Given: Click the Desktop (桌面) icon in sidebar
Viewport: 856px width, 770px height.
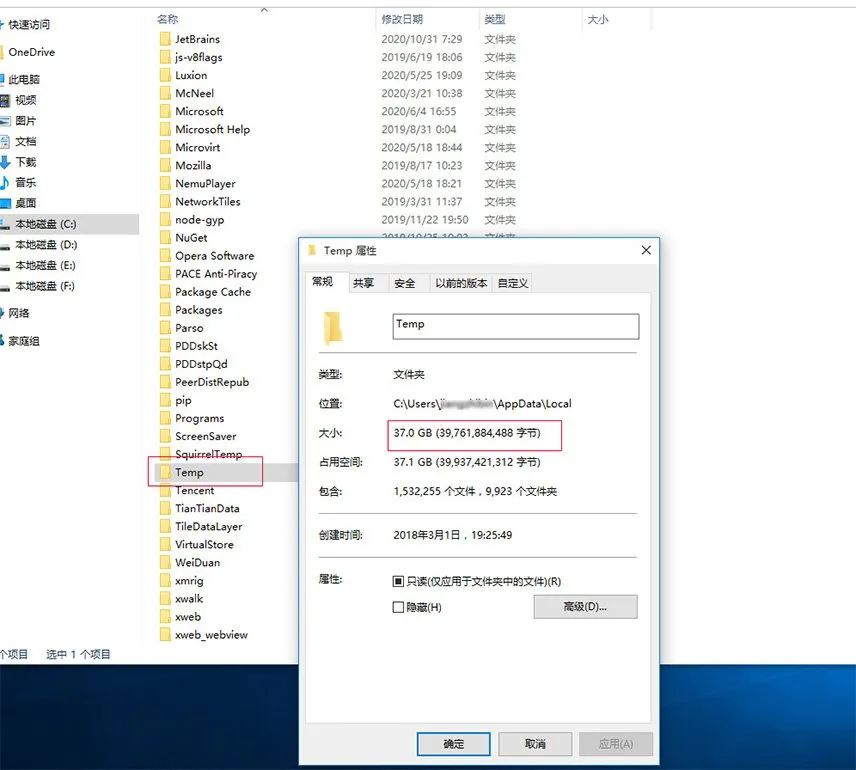Looking at the screenshot, I should point(5,203).
